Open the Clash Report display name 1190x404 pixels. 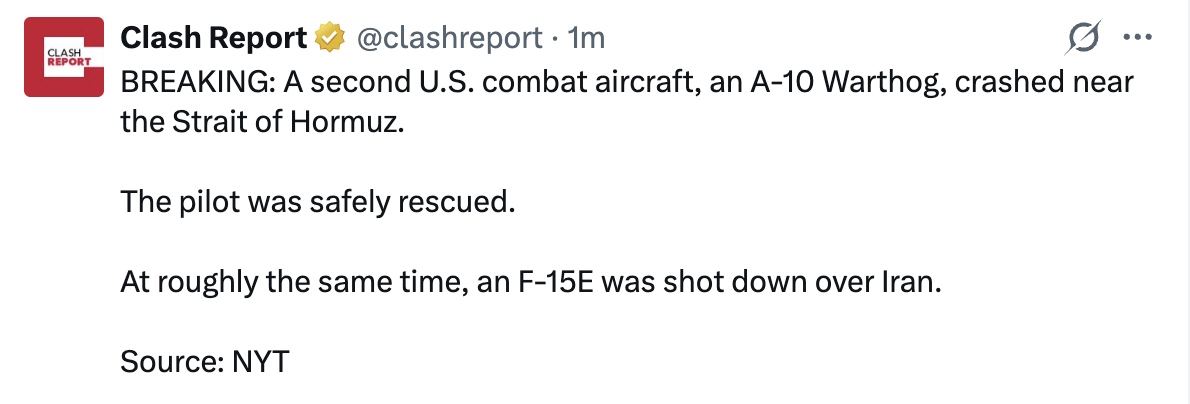pos(213,37)
